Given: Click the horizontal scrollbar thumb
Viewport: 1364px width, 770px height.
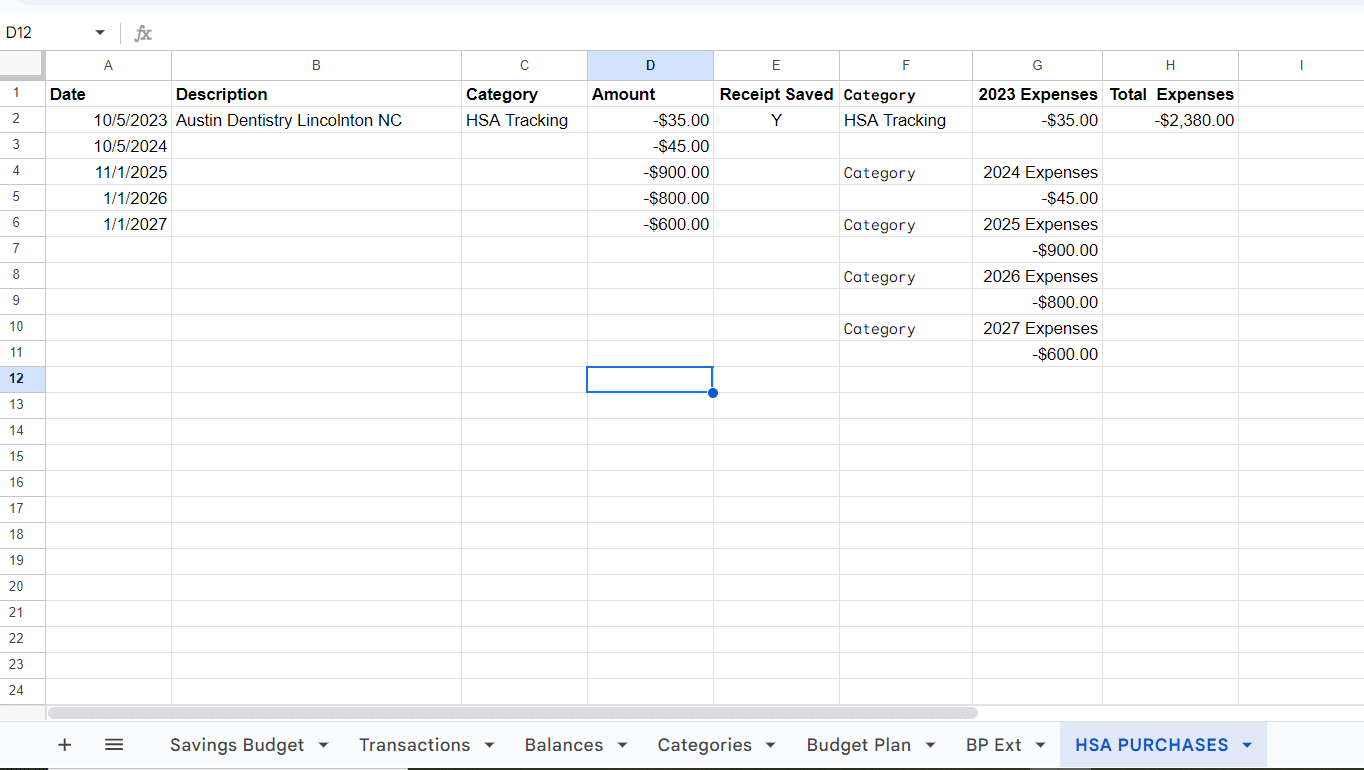Looking at the screenshot, I should tap(512, 713).
